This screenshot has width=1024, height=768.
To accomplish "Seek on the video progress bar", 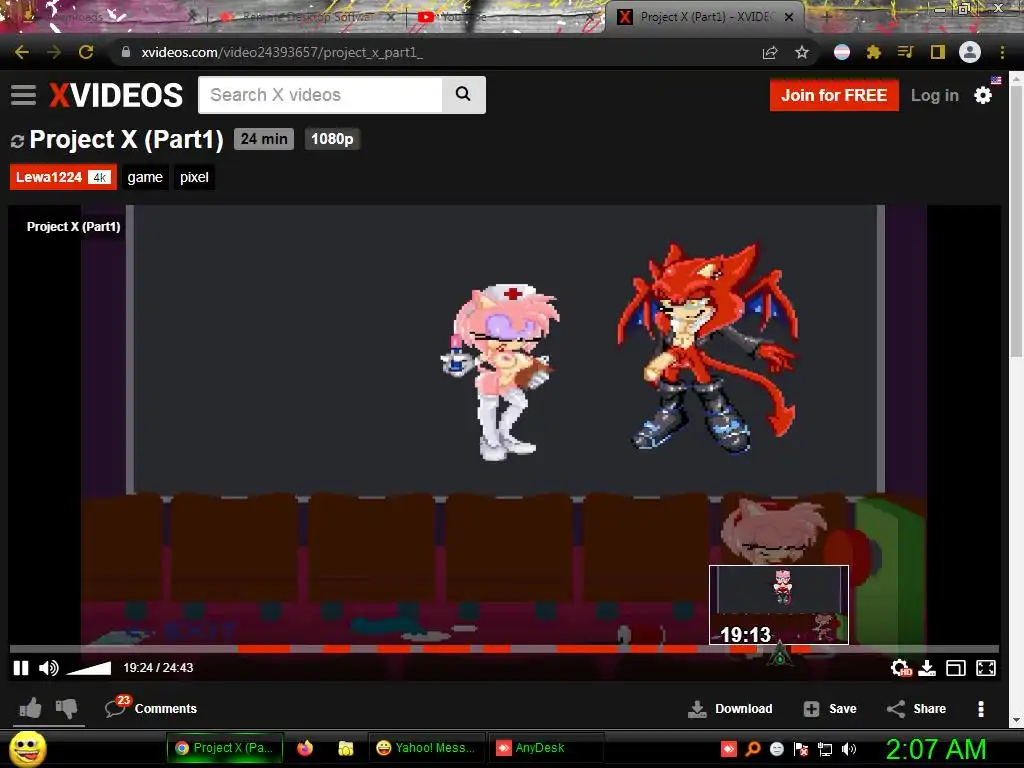I will tap(504, 648).
